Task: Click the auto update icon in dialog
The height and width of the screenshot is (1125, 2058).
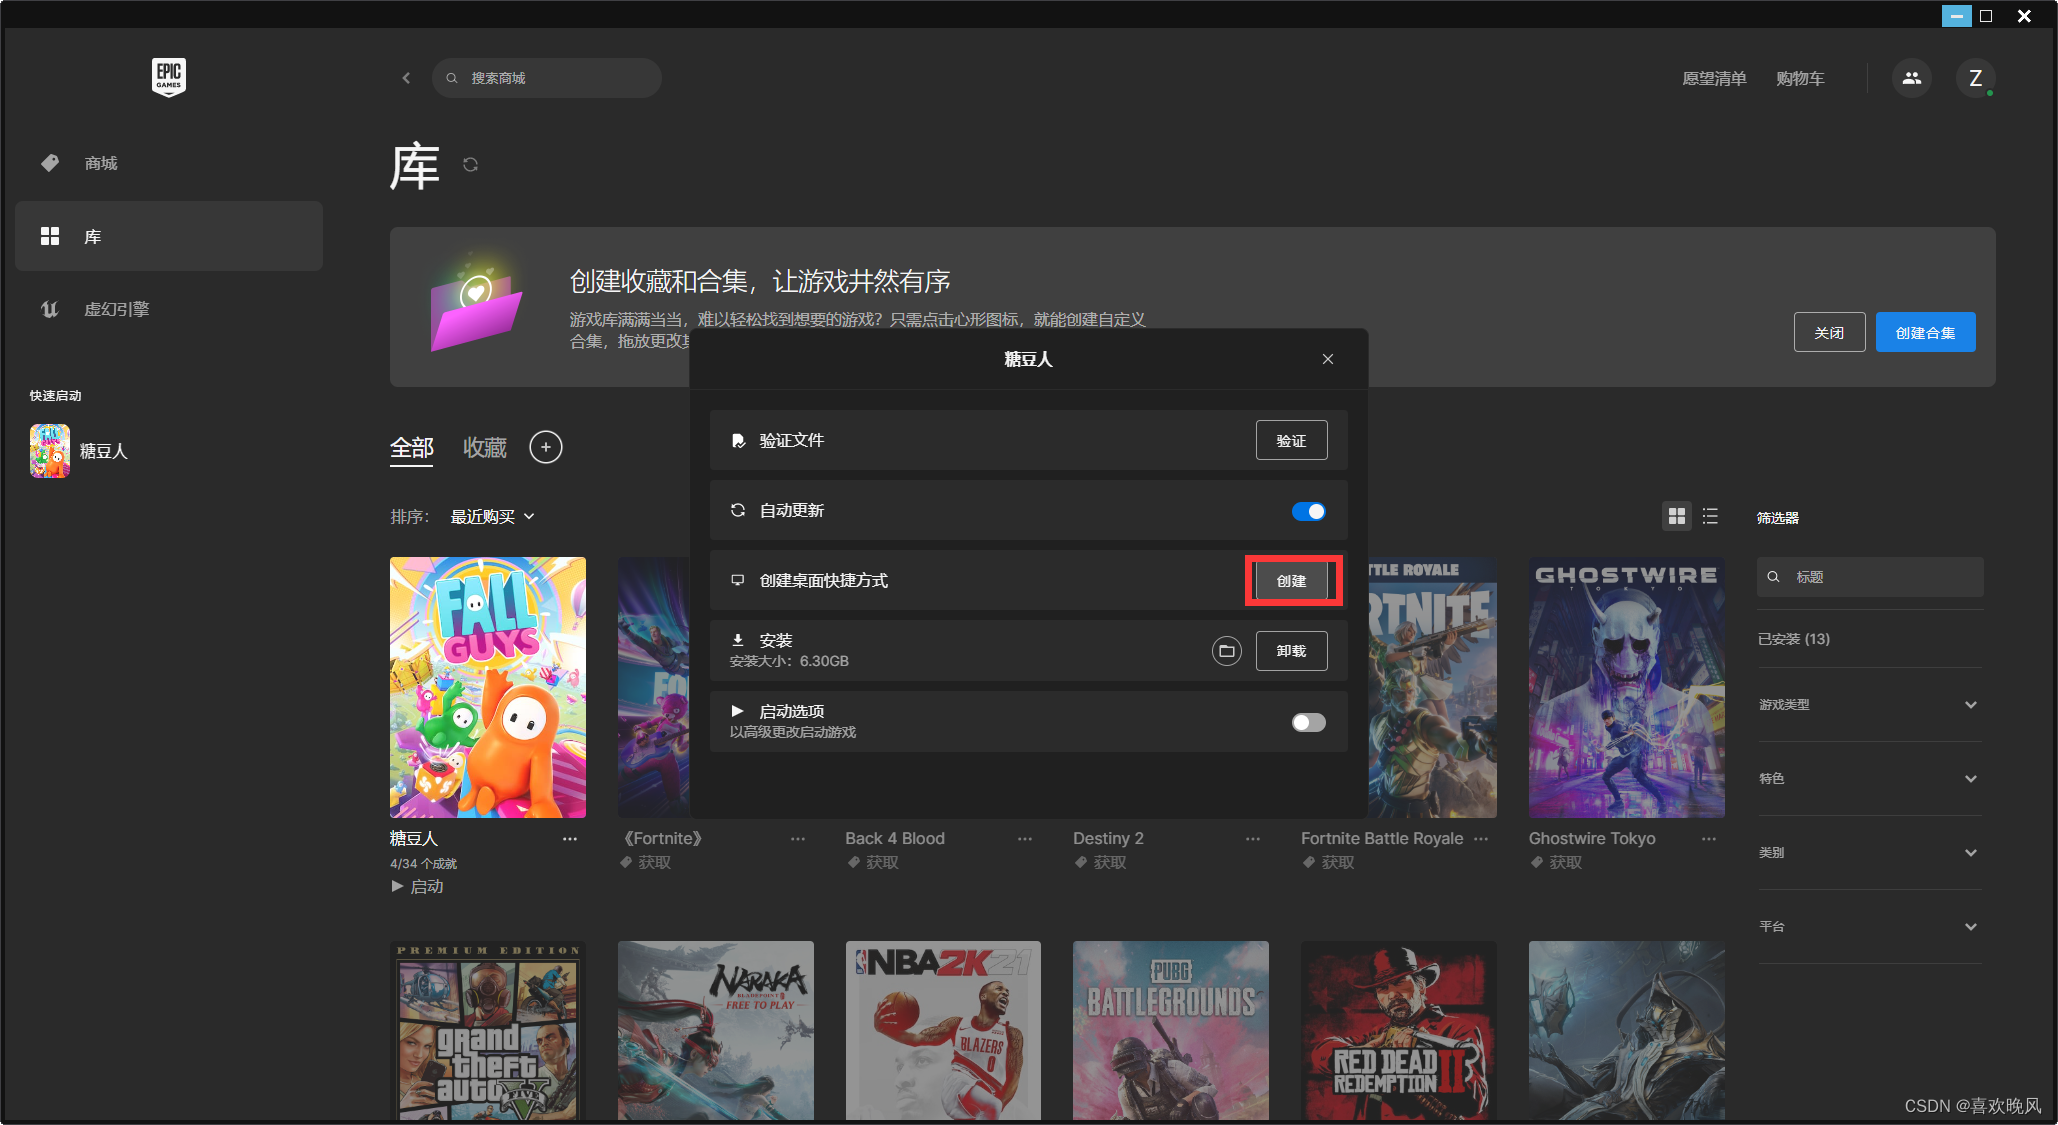Action: tap(738, 510)
